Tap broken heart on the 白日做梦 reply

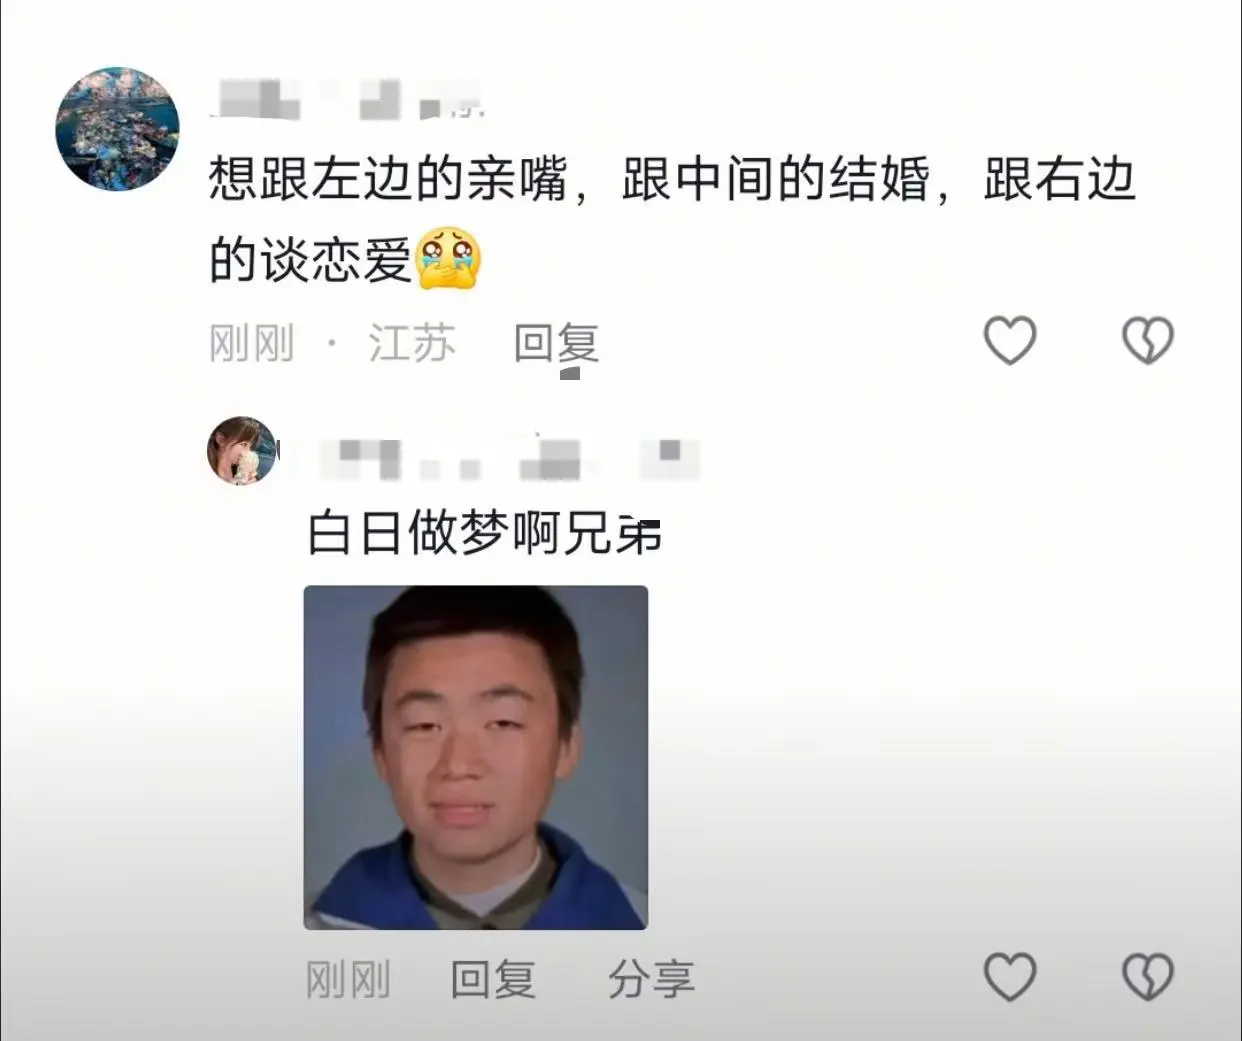click(x=1148, y=976)
